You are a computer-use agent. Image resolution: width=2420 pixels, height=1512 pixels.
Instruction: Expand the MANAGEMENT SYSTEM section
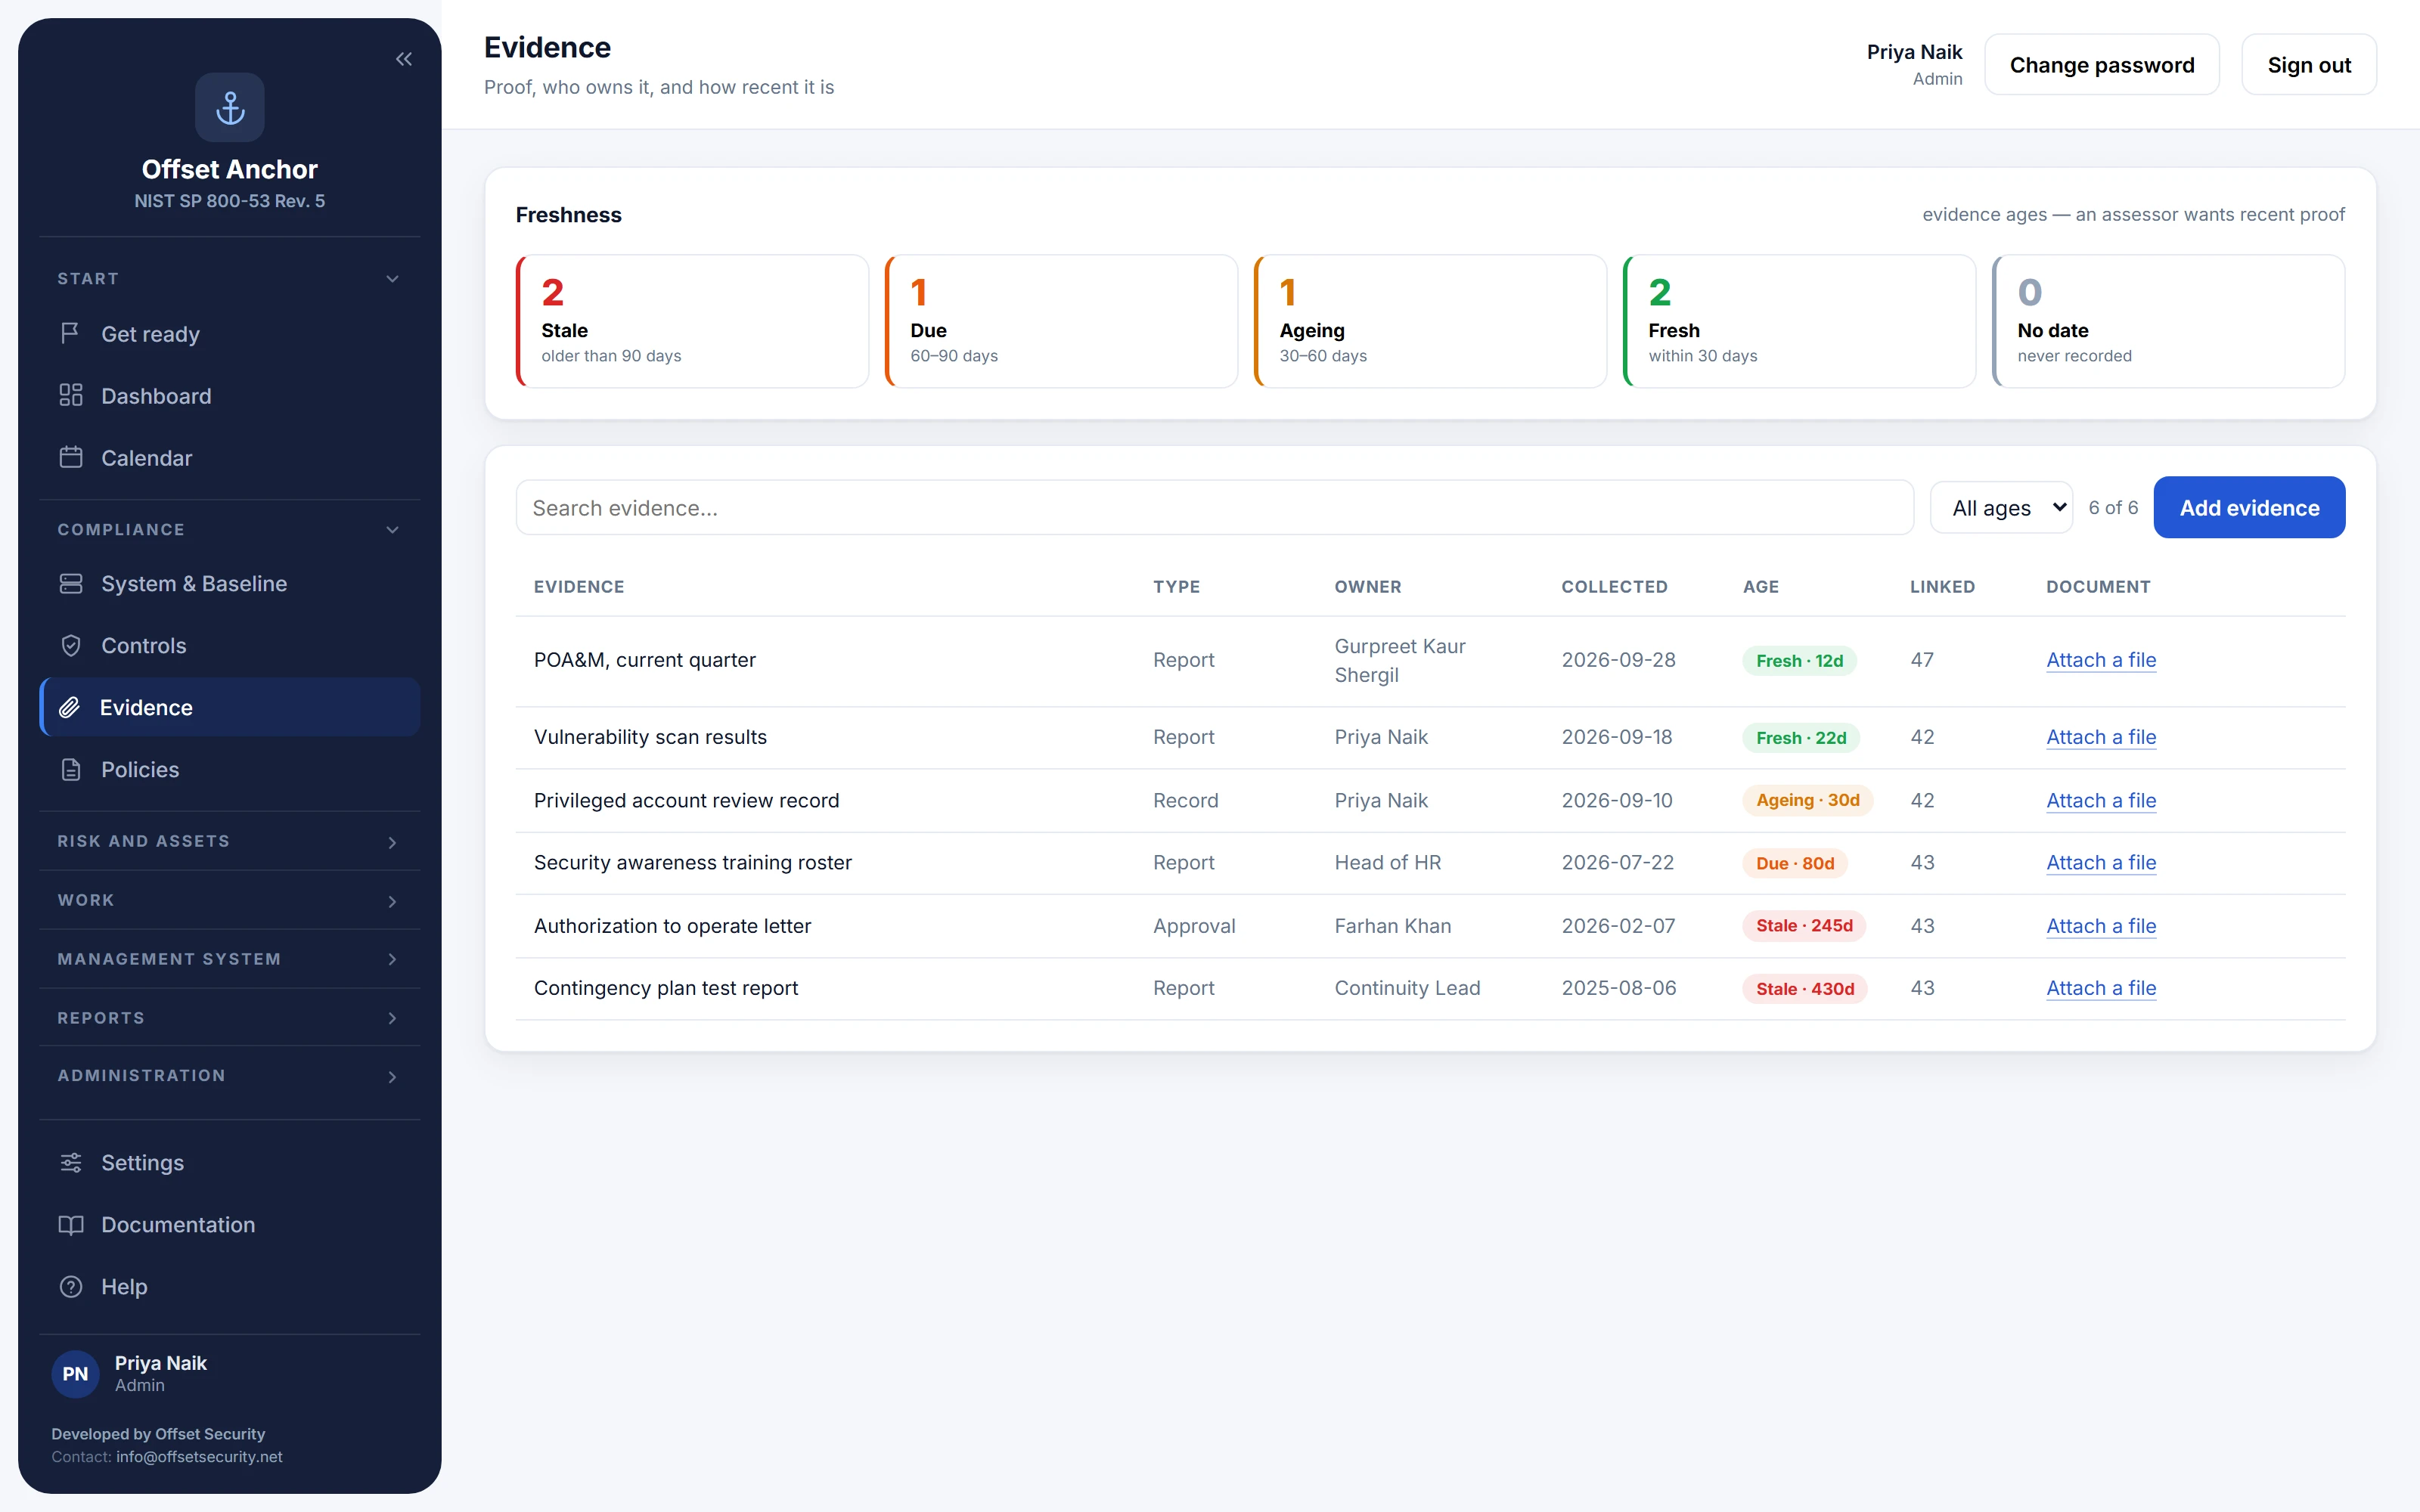[229, 959]
